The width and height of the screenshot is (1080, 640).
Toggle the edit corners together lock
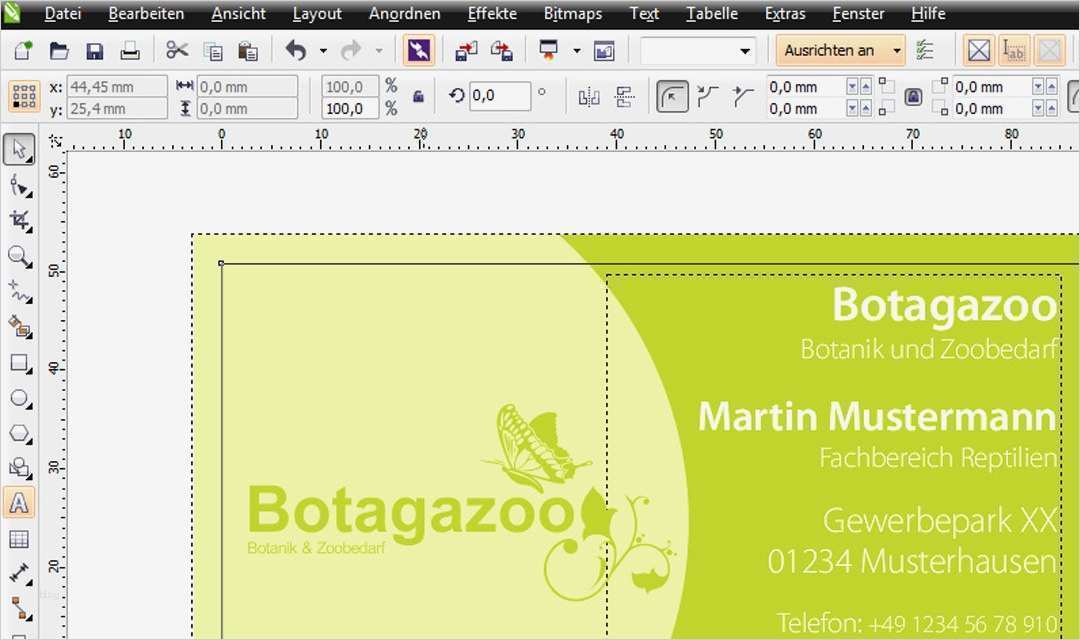click(x=913, y=97)
